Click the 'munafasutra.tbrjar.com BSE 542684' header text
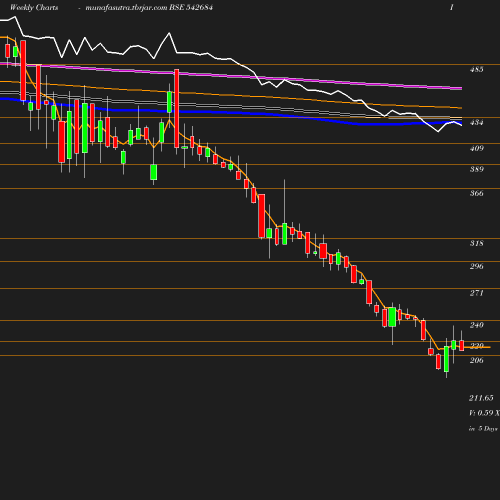 click(149, 7)
